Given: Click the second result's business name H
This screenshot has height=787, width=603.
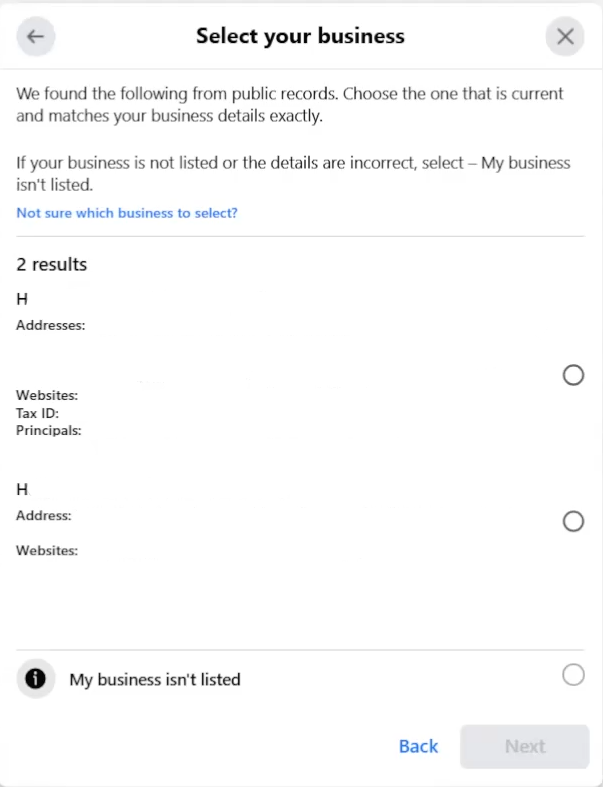Looking at the screenshot, I should click(22, 490).
